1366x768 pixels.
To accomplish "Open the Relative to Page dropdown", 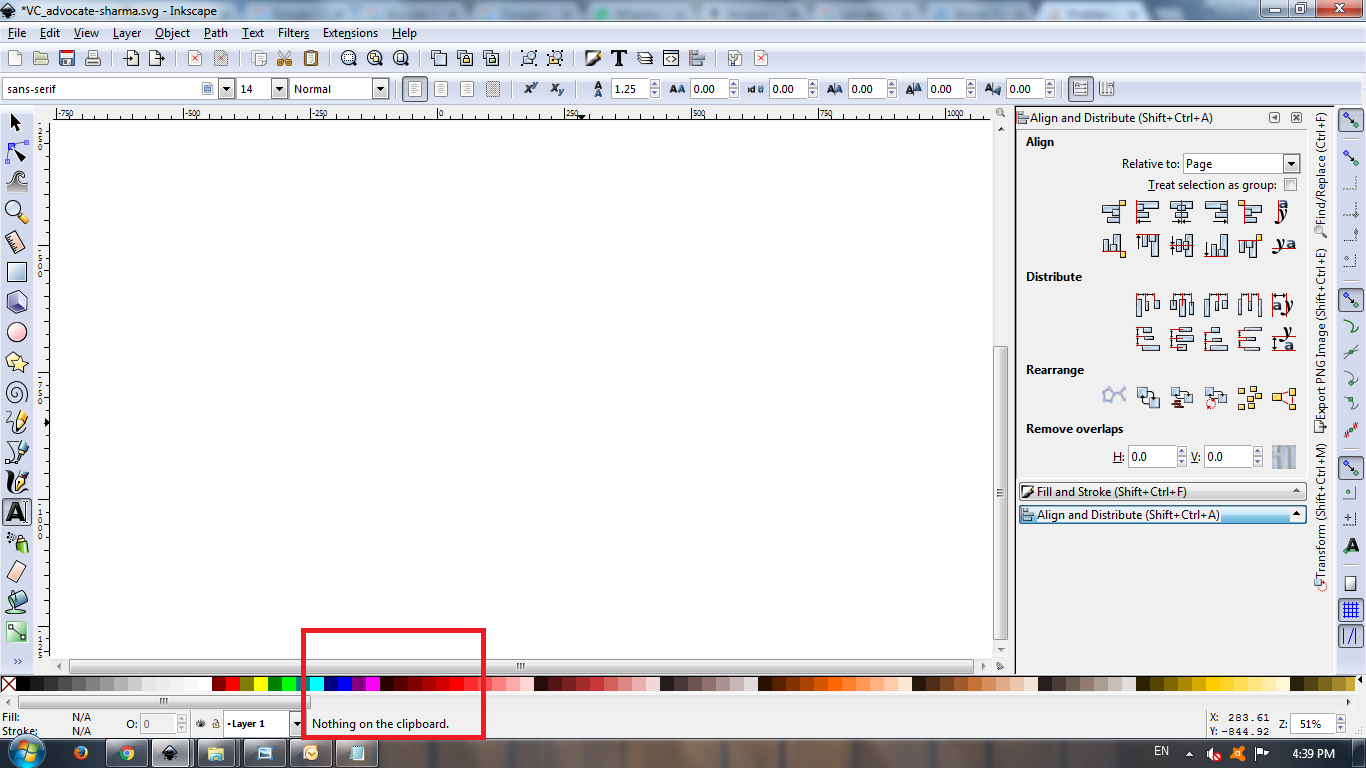I will point(1240,164).
